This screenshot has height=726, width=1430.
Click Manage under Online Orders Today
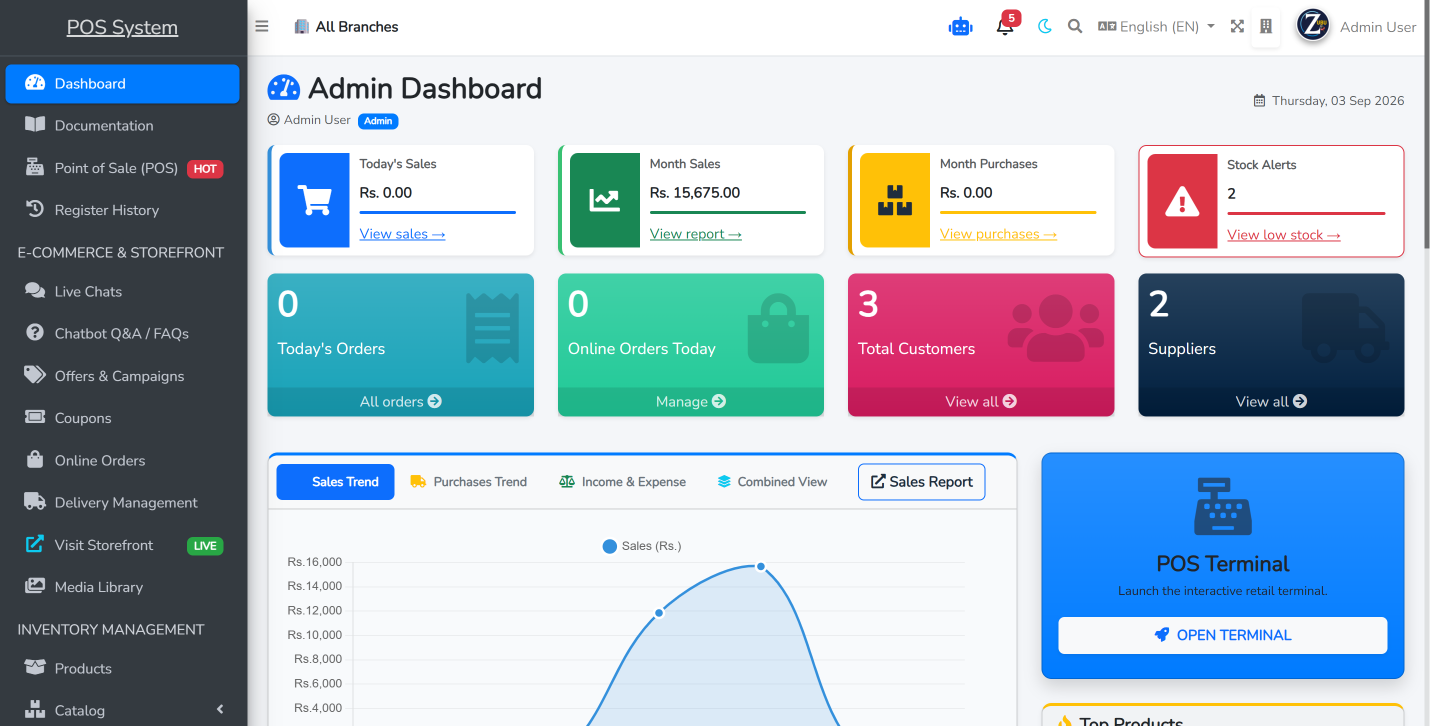[691, 401]
